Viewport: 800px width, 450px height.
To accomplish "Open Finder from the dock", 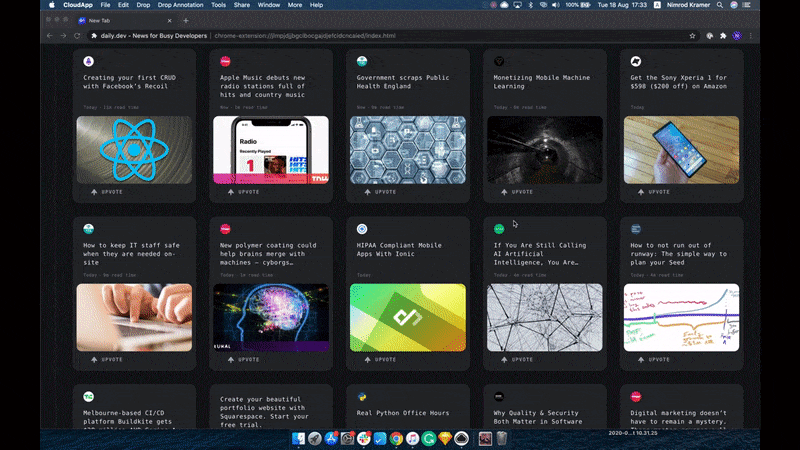I will point(298,438).
